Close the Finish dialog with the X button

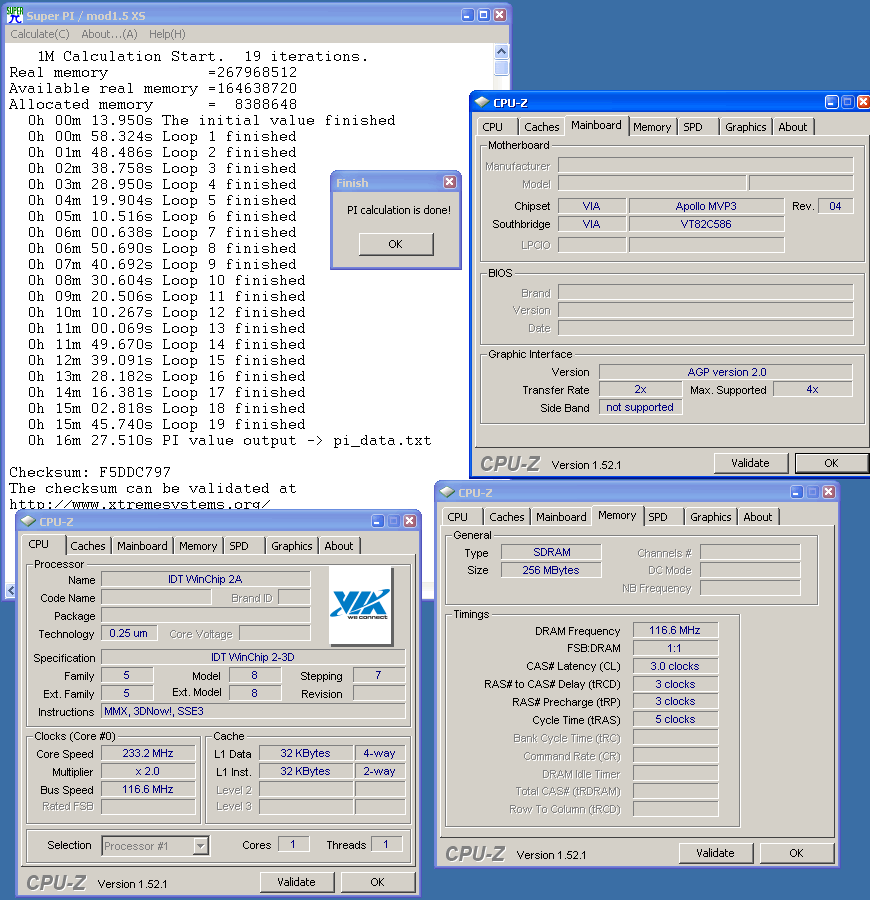point(449,182)
